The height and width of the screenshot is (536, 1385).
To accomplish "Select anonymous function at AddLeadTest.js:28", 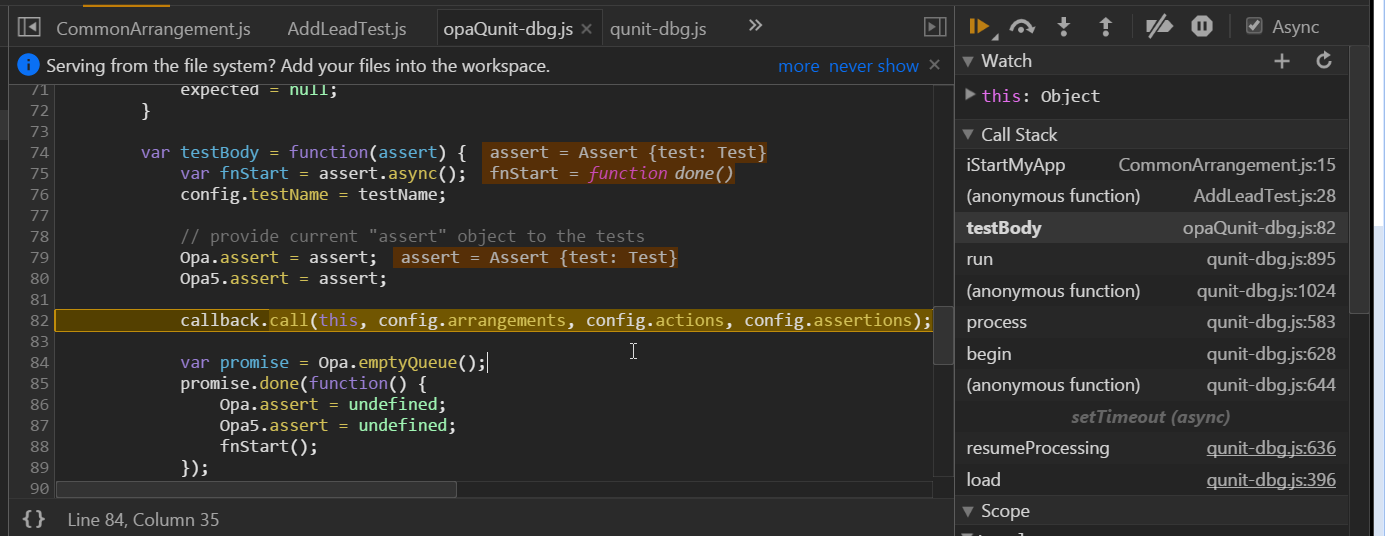I will (1151, 196).
